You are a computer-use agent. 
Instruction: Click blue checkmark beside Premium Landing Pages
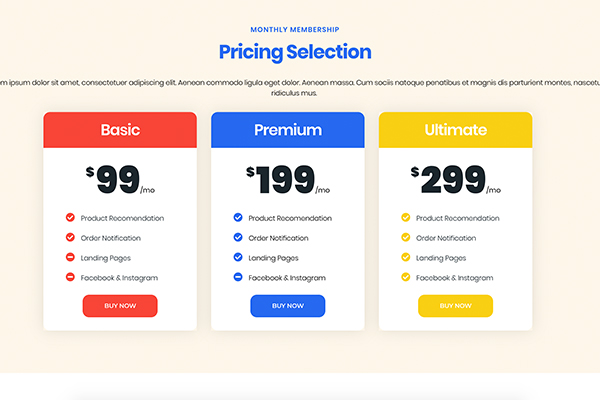pyautogui.click(x=238, y=257)
